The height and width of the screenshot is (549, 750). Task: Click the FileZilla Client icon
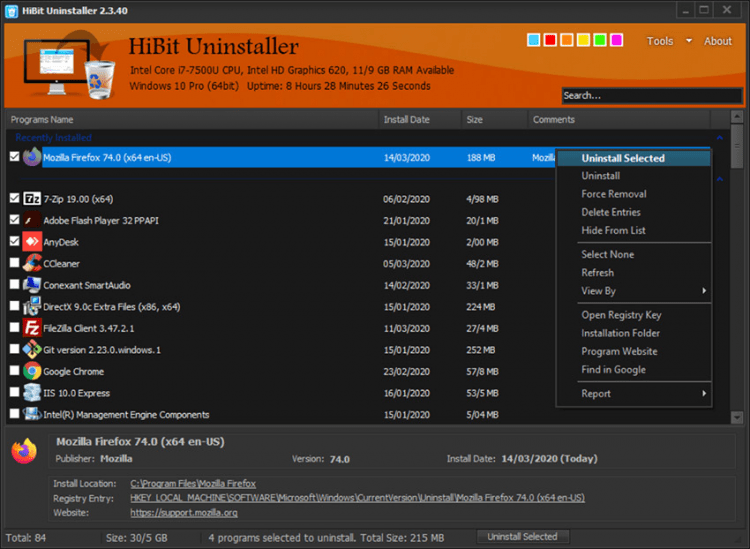click(32, 328)
